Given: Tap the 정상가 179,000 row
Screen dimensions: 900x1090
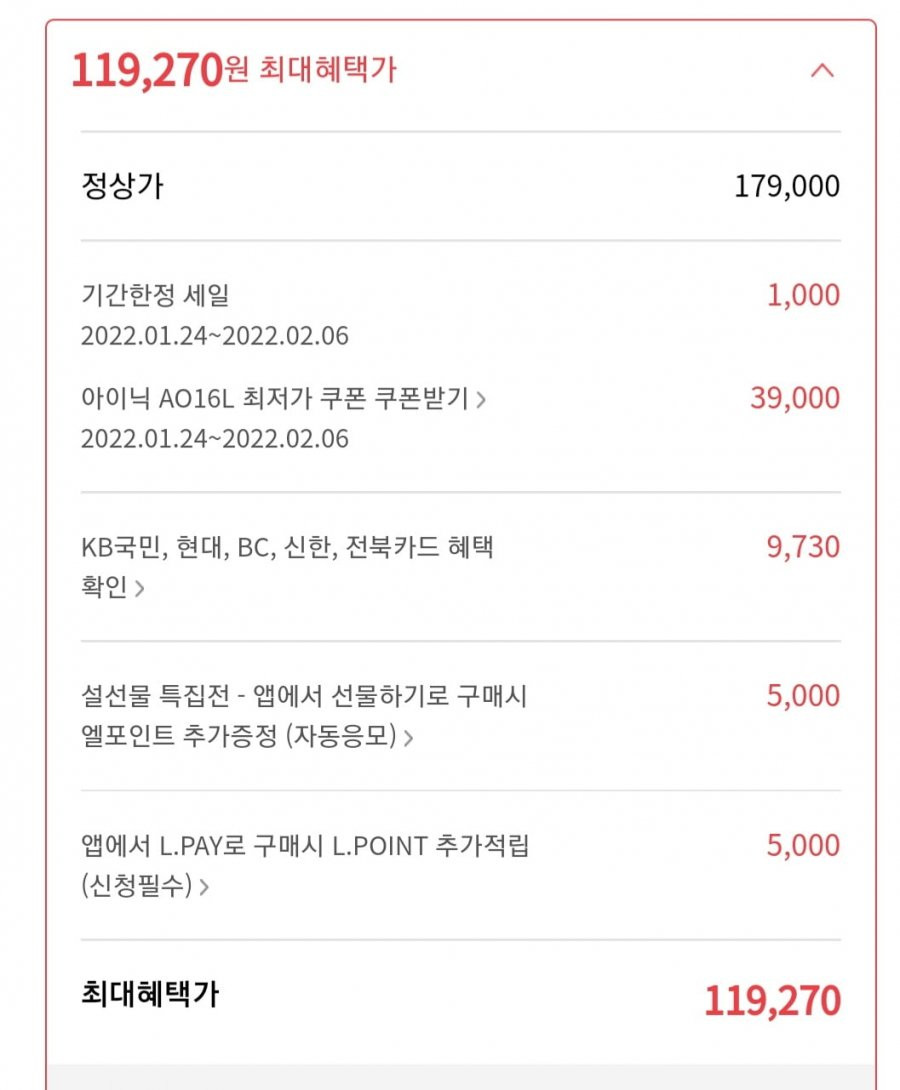Looking at the screenshot, I should click(461, 186).
